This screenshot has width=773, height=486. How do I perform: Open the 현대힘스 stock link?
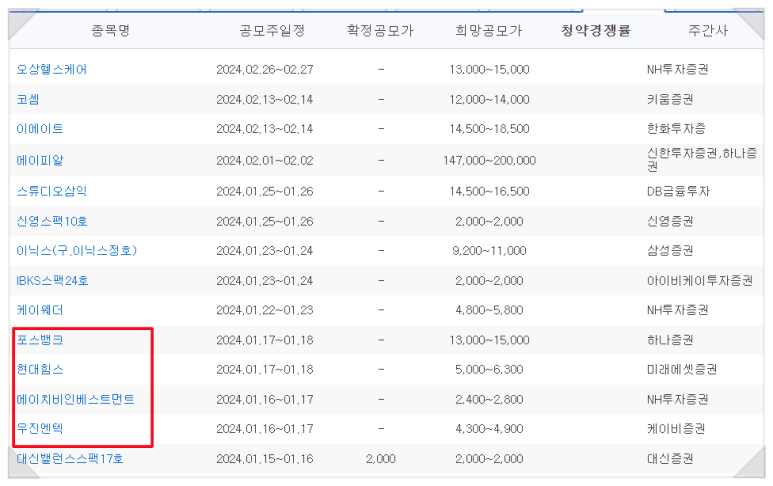click(40, 370)
